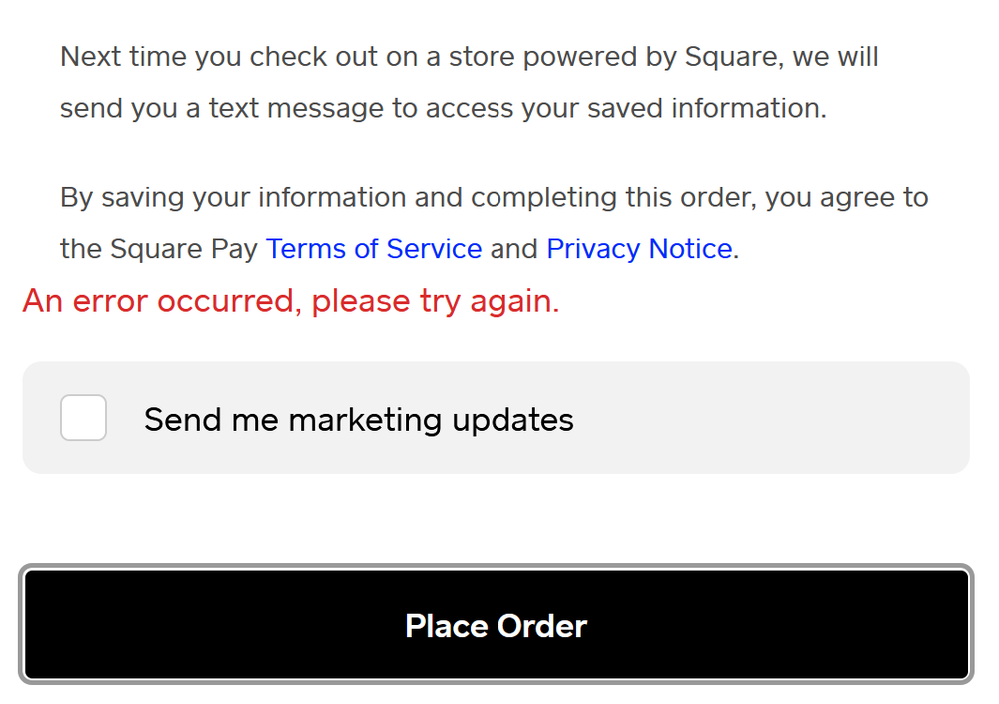The width and height of the screenshot is (999, 704).
Task: Click the words "Square Pay" in the agreement
Action: tap(185, 249)
